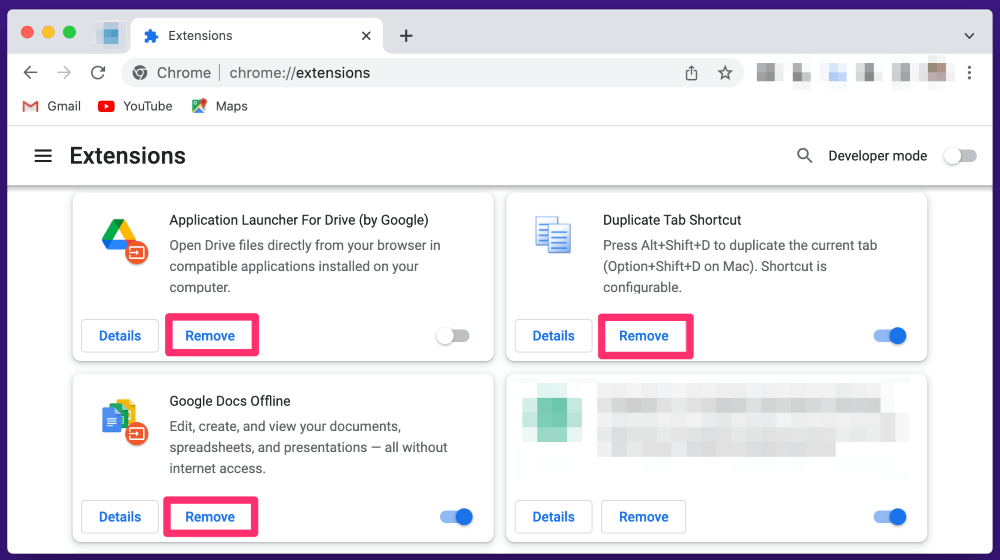
Task: Click the "Duplicate Tab Shortcut" title text
Action: pyautogui.click(x=672, y=220)
